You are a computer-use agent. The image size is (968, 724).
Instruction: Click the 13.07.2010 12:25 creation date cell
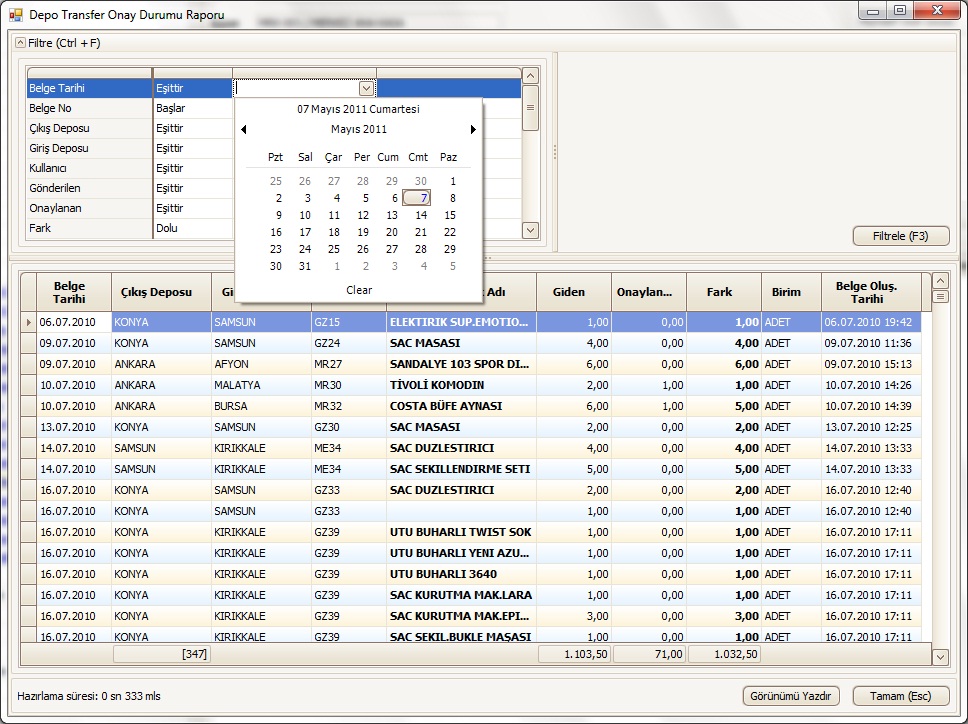point(871,427)
